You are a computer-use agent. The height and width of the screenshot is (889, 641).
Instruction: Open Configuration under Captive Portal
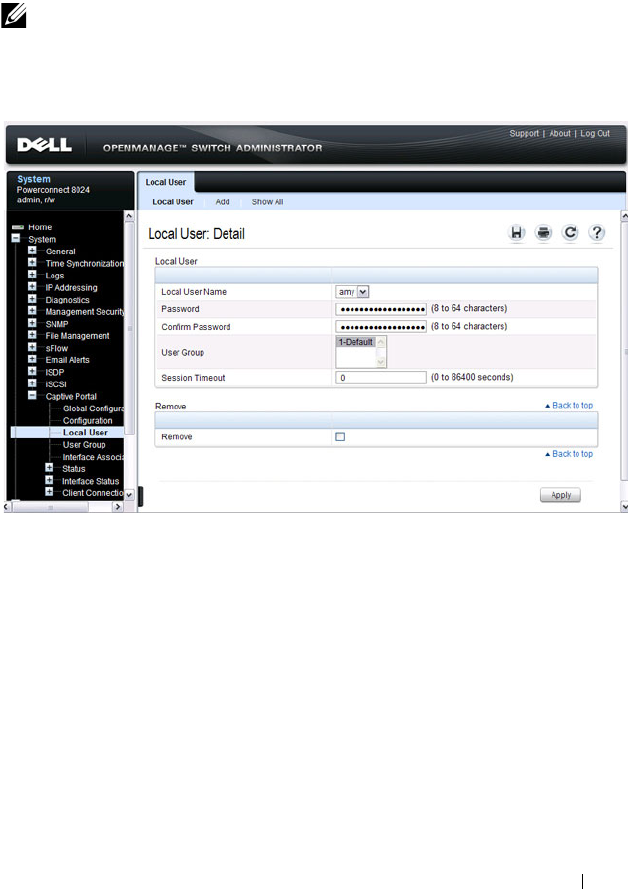click(x=88, y=420)
